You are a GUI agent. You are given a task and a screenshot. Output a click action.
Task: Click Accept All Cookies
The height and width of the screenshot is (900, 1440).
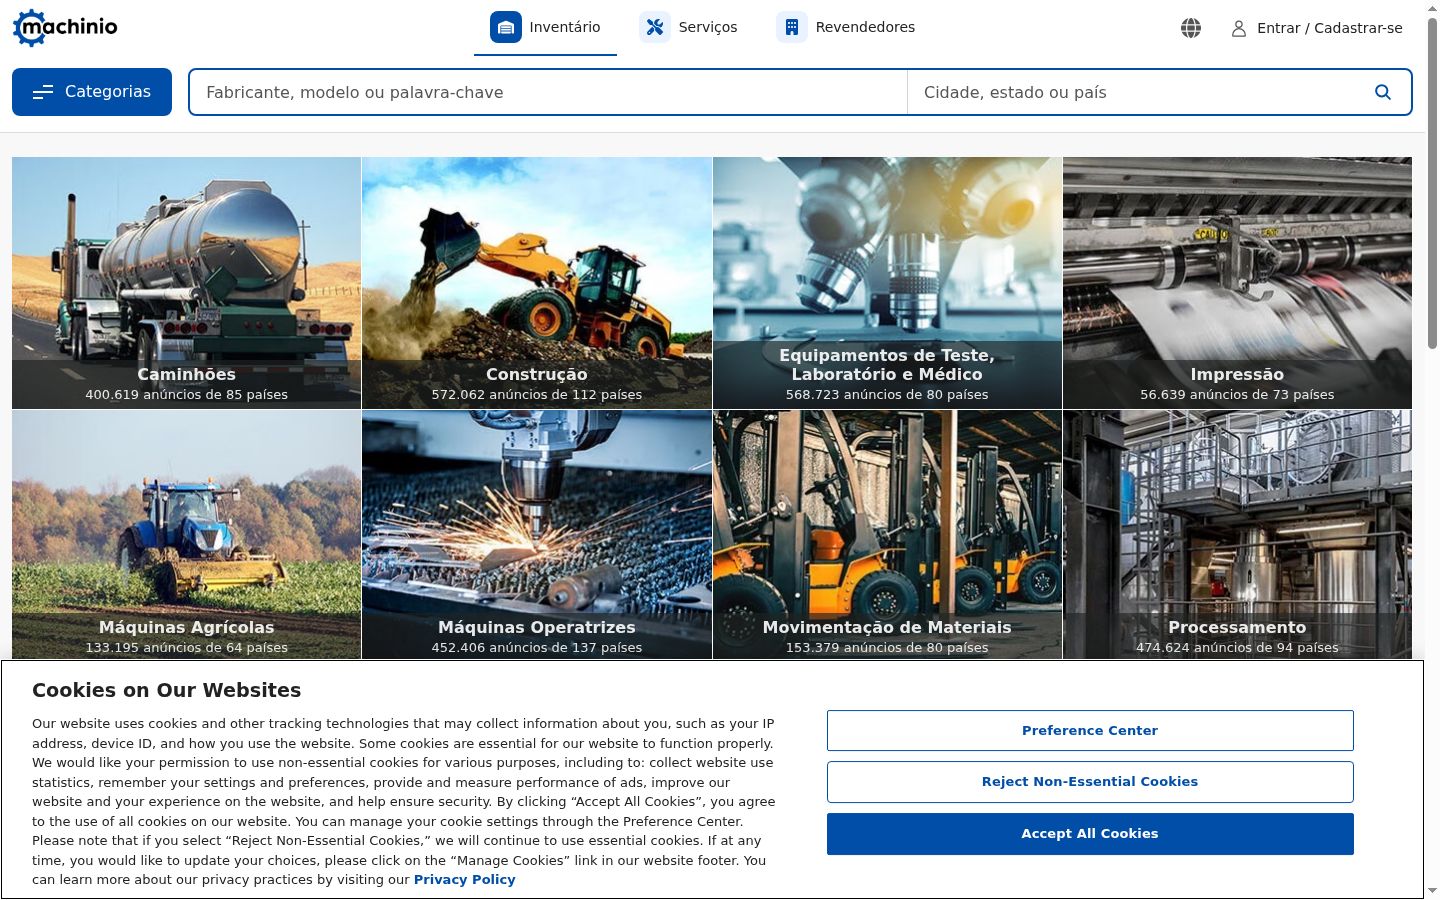coord(1090,834)
